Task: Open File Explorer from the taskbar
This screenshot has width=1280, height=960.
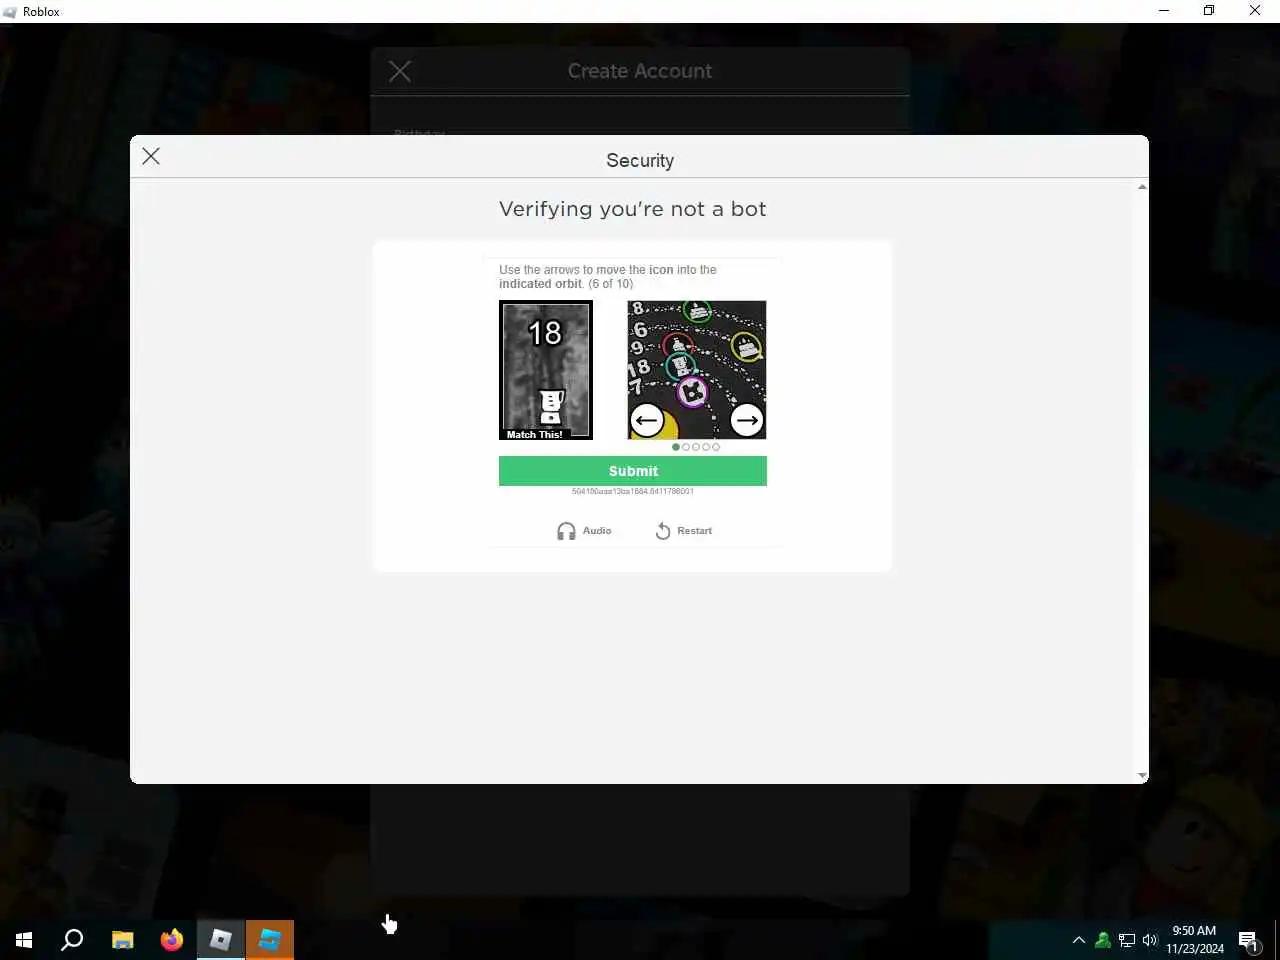Action: click(x=122, y=940)
